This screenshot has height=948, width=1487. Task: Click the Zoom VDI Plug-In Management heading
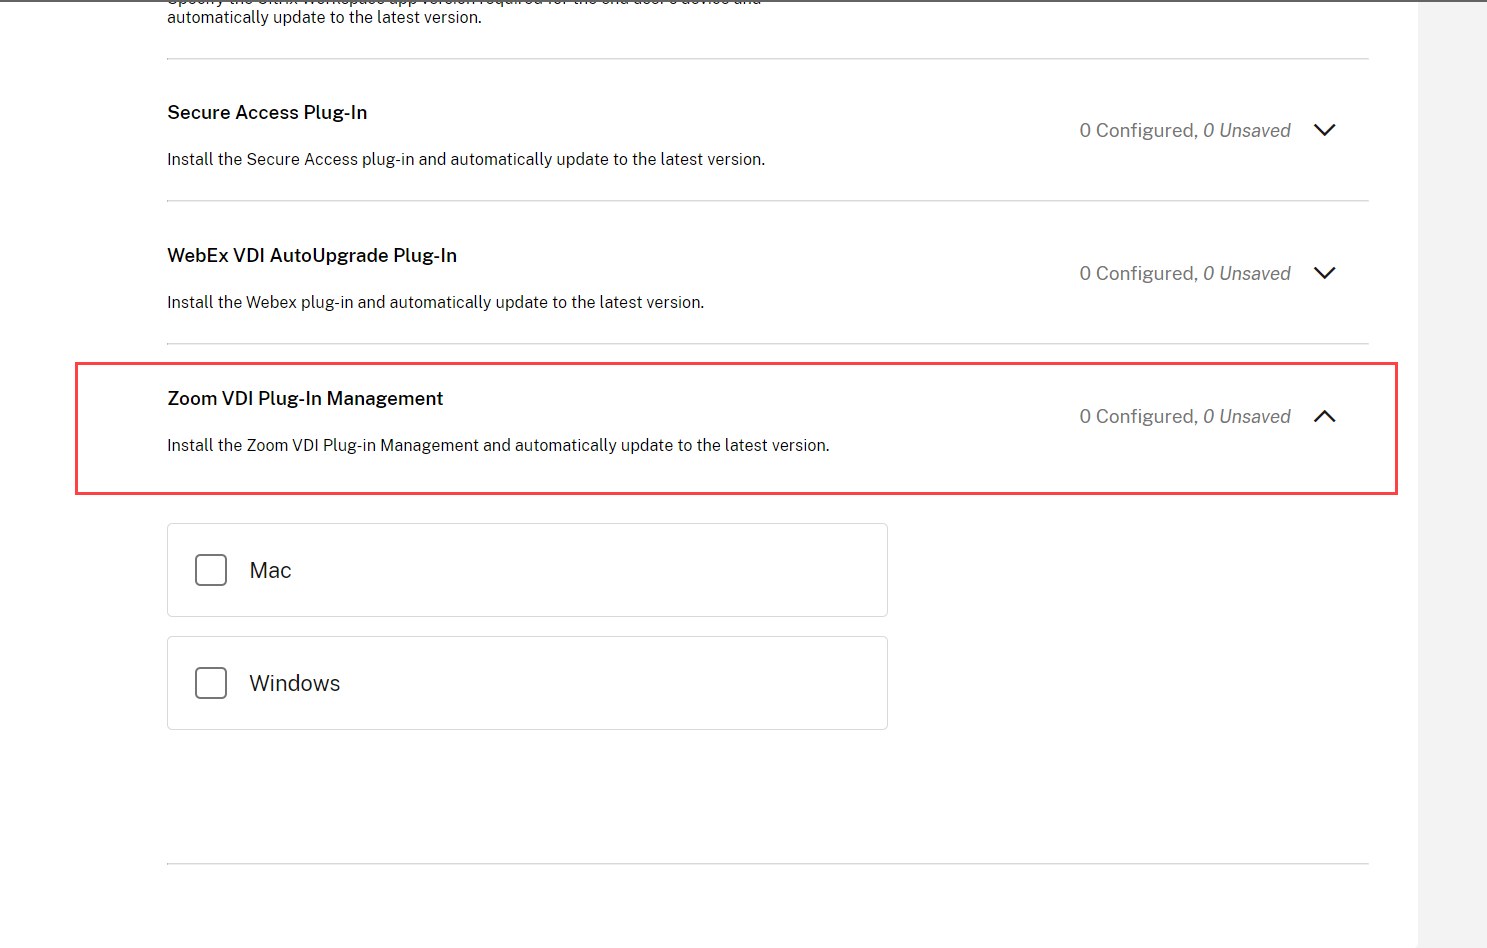pos(305,399)
